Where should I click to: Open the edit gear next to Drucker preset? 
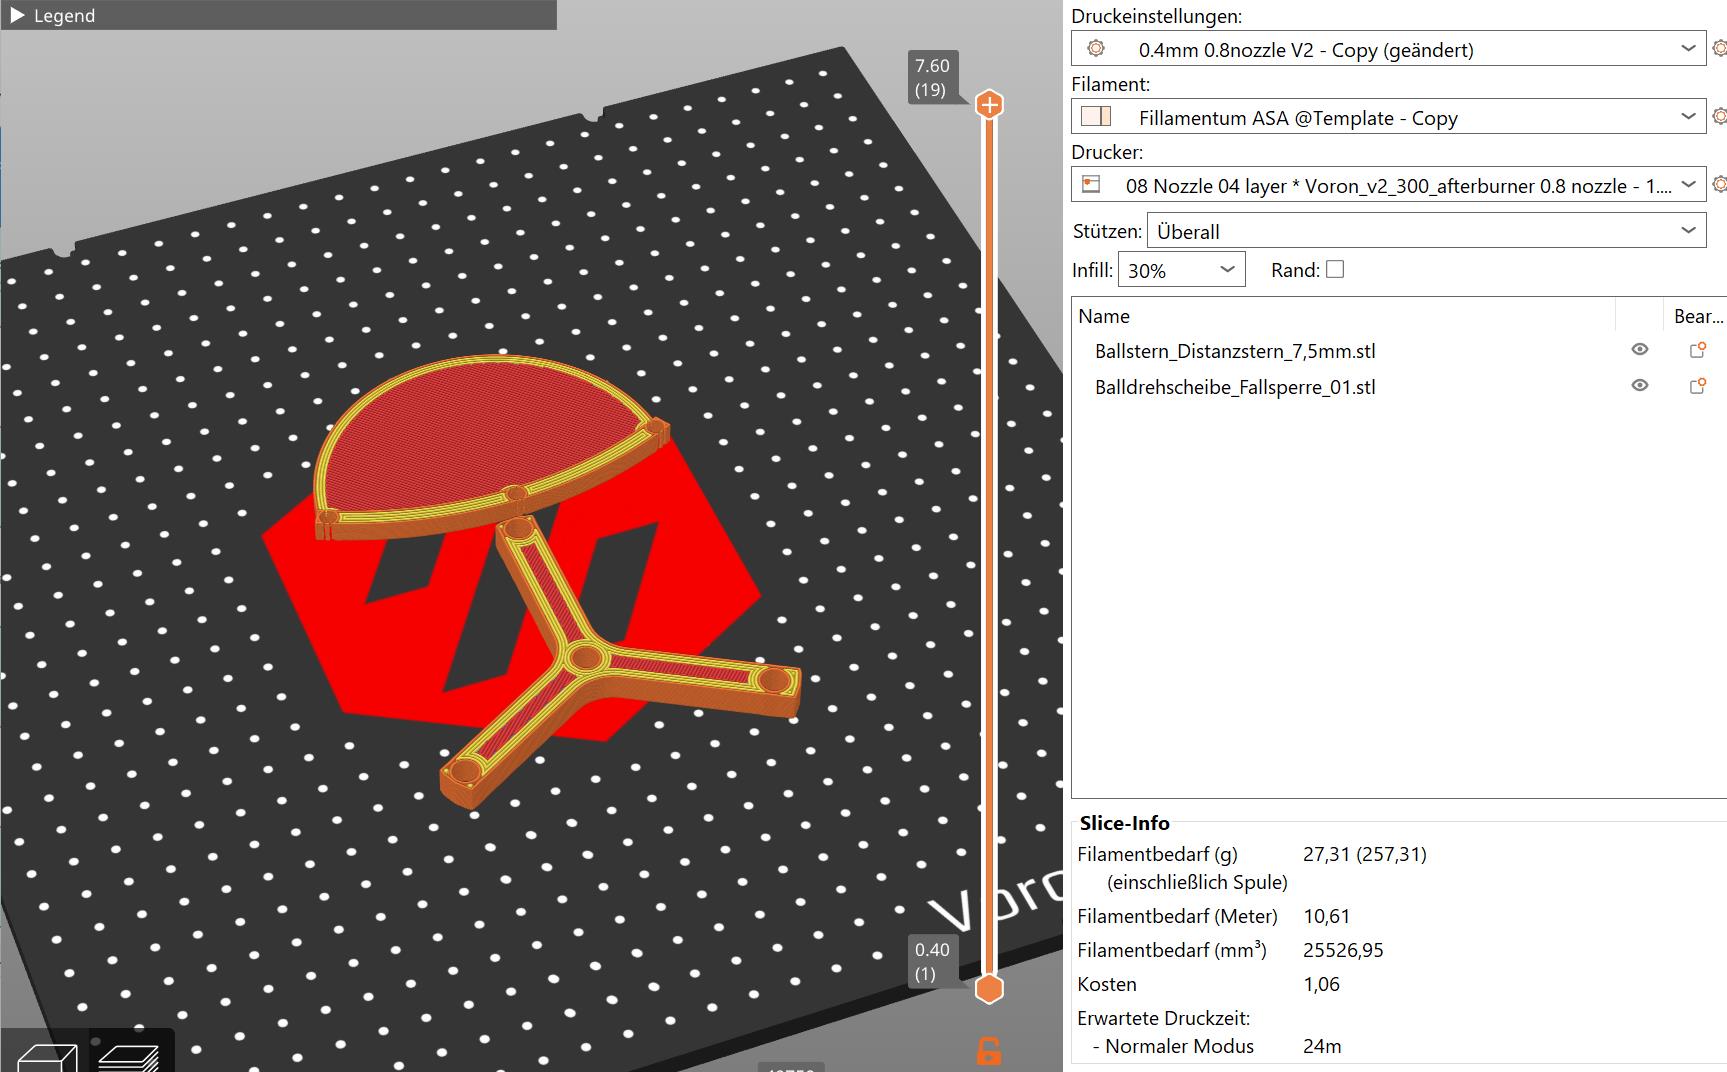(x=1719, y=184)
